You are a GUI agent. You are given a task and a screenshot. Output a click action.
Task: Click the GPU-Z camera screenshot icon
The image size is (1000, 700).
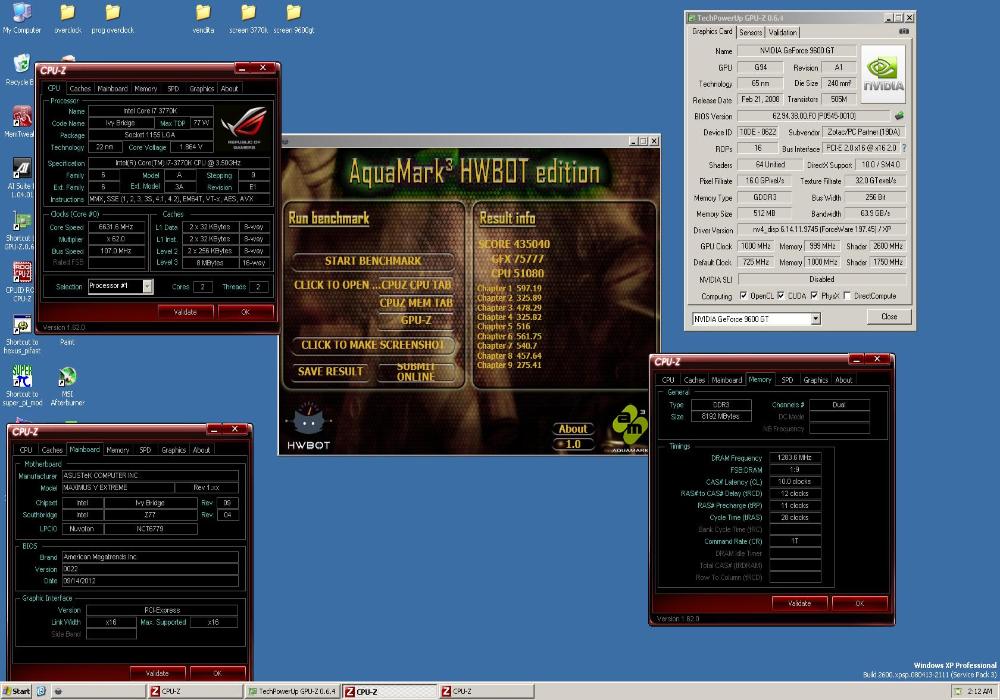pos(904,31)
